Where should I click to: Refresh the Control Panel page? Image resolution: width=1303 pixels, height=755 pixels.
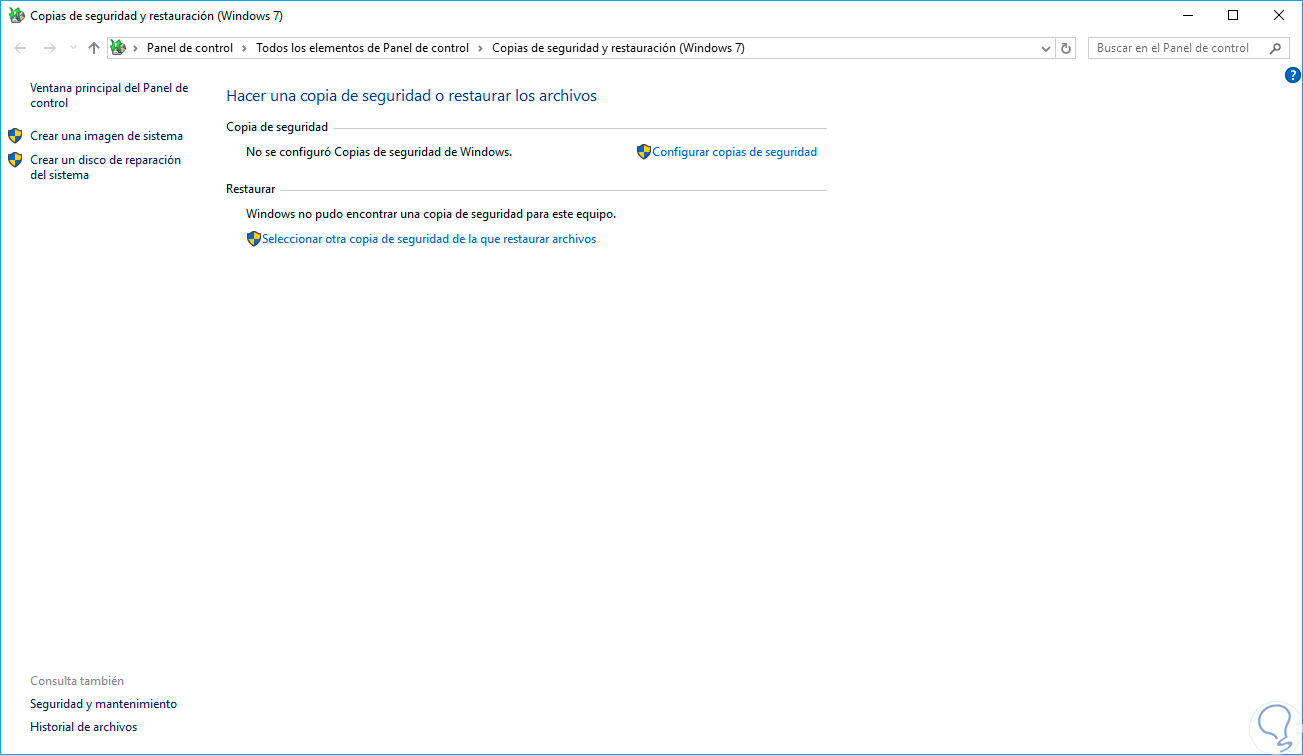1066,48
